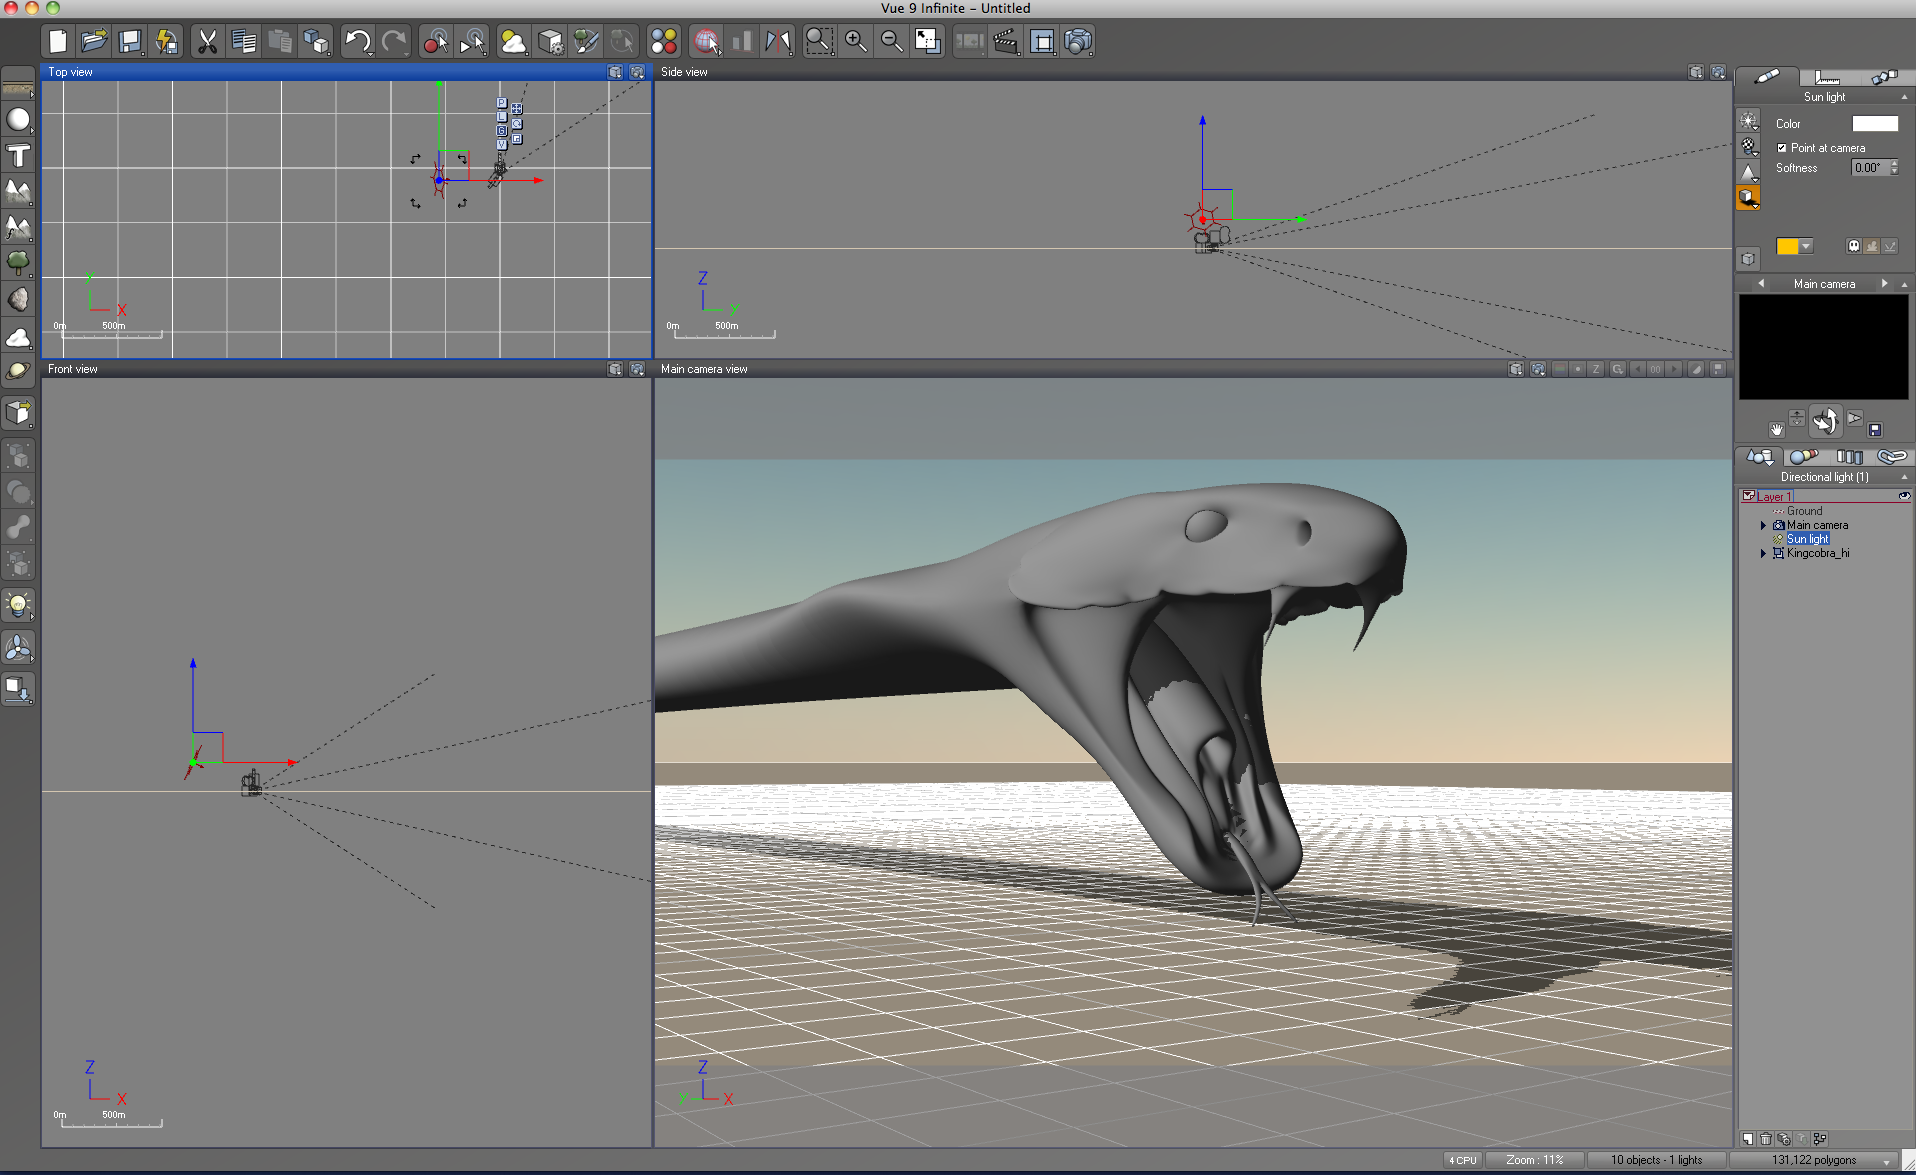Viewport: 1916px width, 1175px height.
Task: Expand the Main camera tree item
Action: pos(1763,525)
